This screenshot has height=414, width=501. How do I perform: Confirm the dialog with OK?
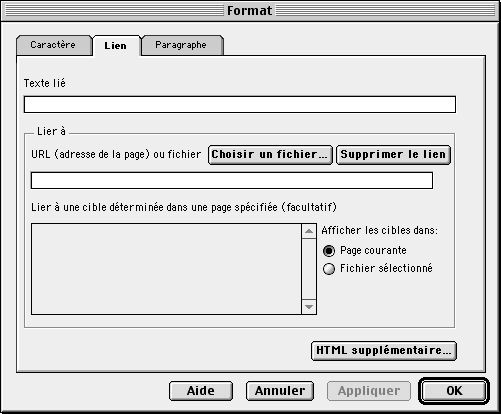click(x=454, y=391)
